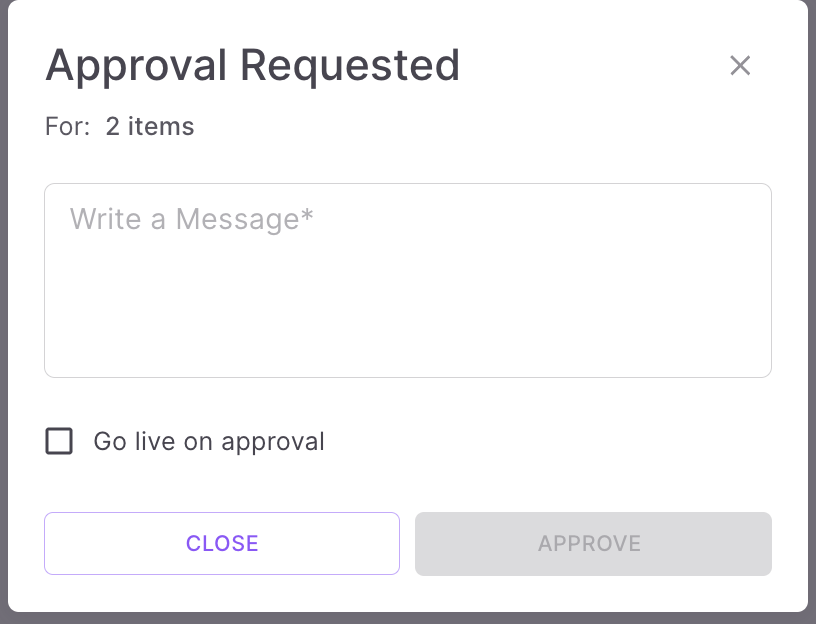Click the "For:" label
Viewport: 816px width, 624px height.
click(67, 127)
